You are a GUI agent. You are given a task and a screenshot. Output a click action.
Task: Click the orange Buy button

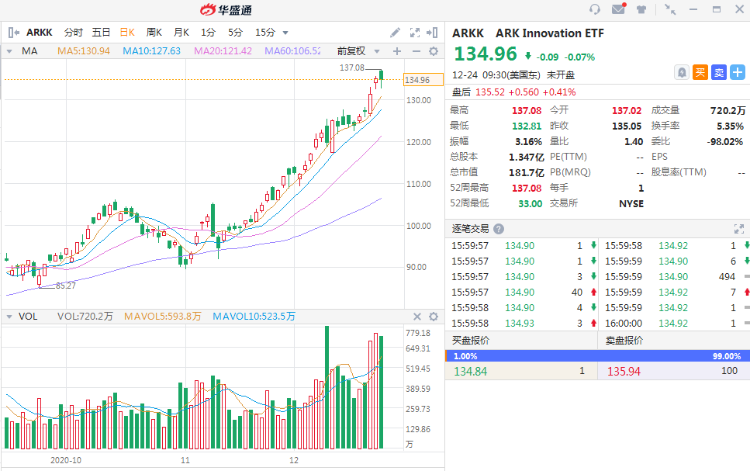point(700,73)
